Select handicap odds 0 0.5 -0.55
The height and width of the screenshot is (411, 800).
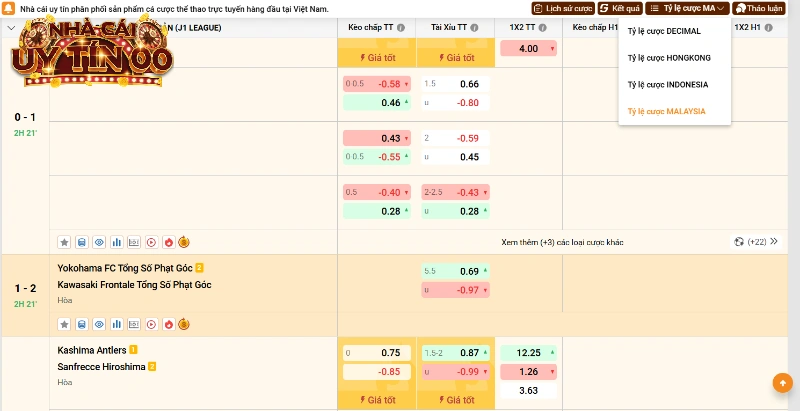(377, 157)
